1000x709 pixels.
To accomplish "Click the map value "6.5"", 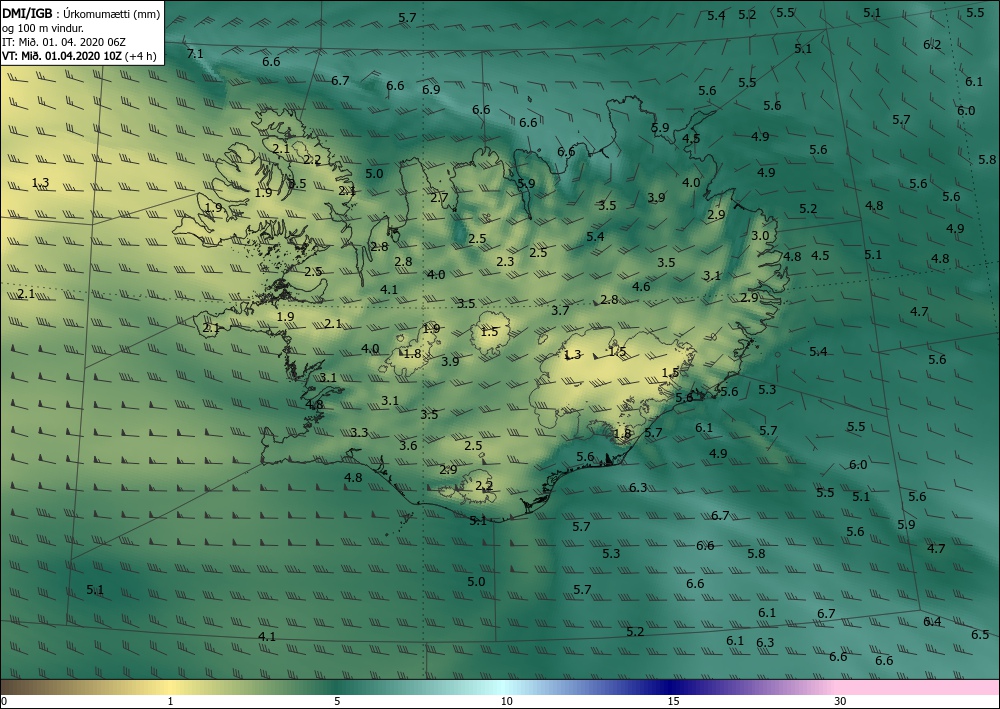I will pos(980,634).
